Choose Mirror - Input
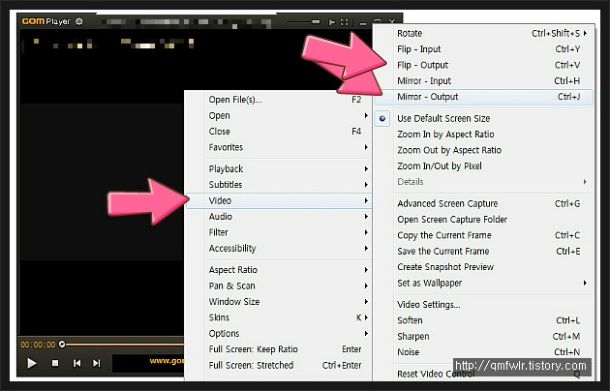 point(484,81)
